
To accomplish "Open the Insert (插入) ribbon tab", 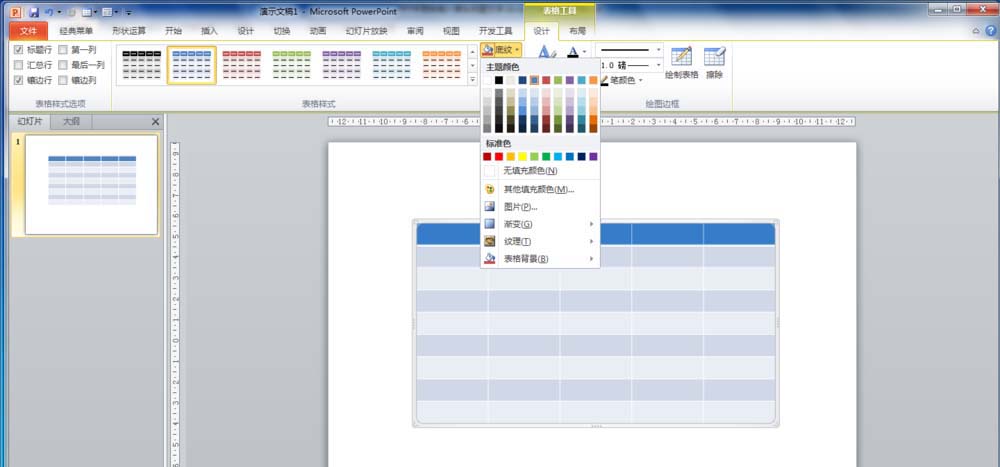I will 209,31.
